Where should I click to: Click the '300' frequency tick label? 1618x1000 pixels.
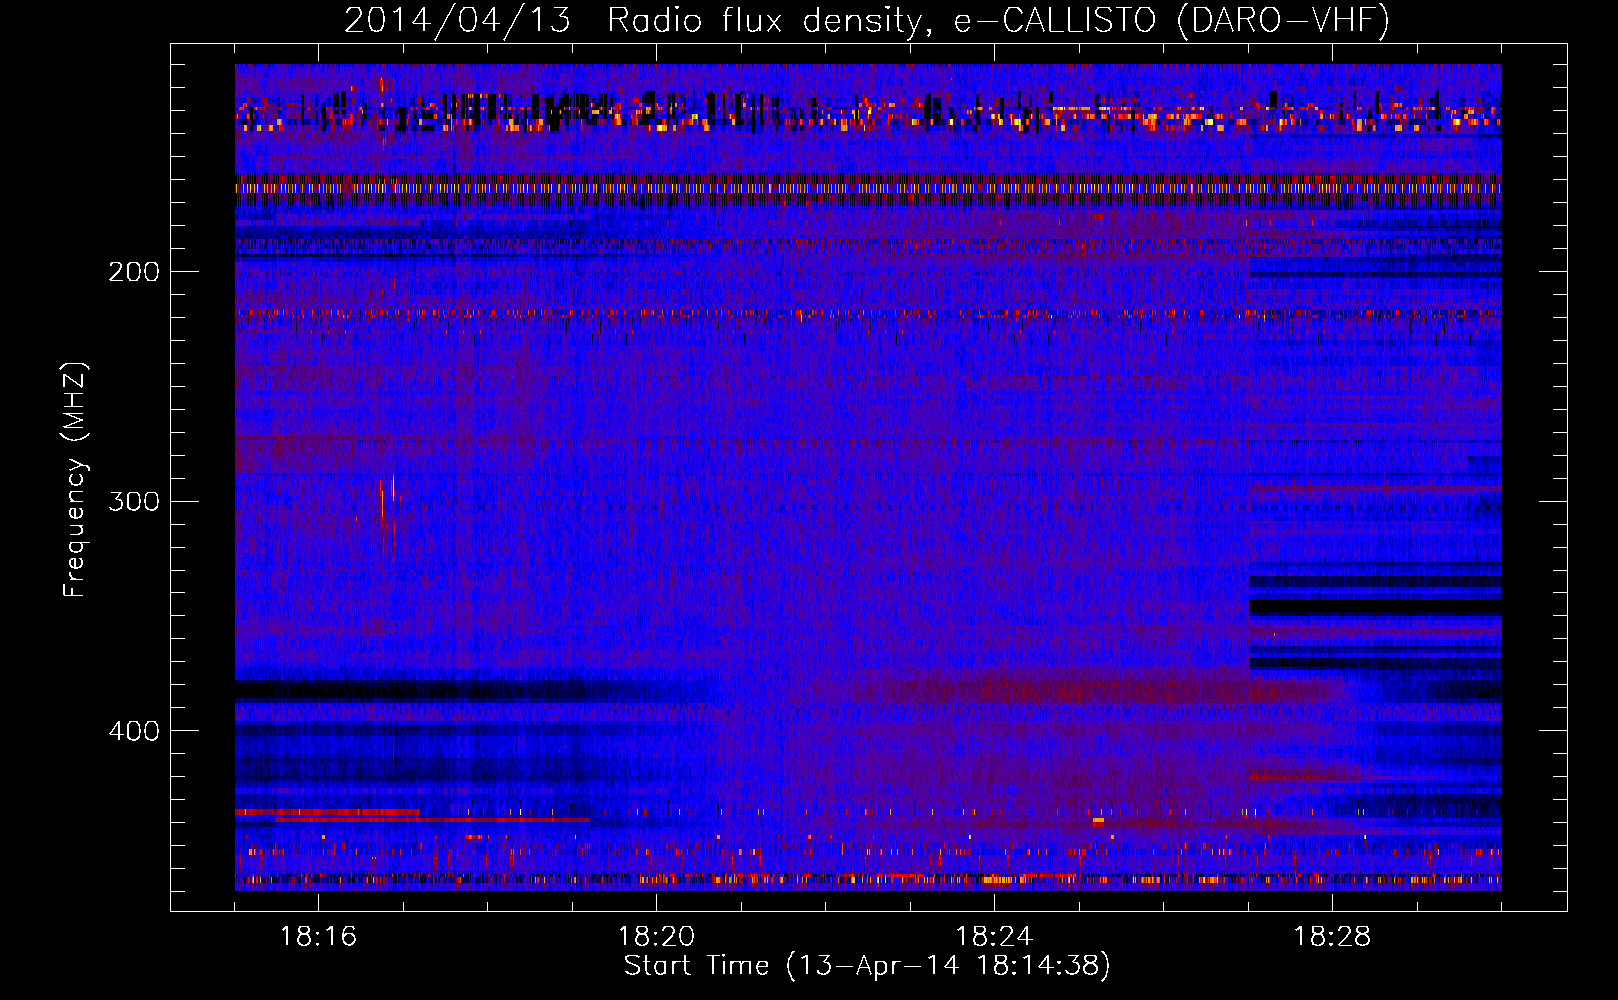pyautogui.click(x=134, y=501)
